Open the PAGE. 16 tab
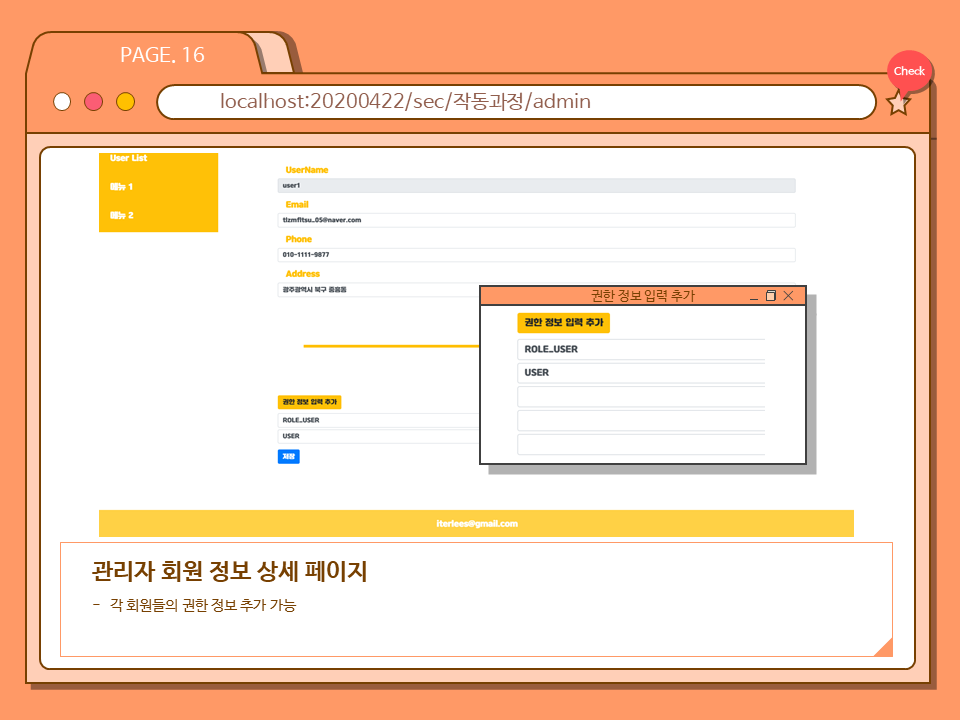The width and height of the screenshot is (960, 720). [161, 55]
